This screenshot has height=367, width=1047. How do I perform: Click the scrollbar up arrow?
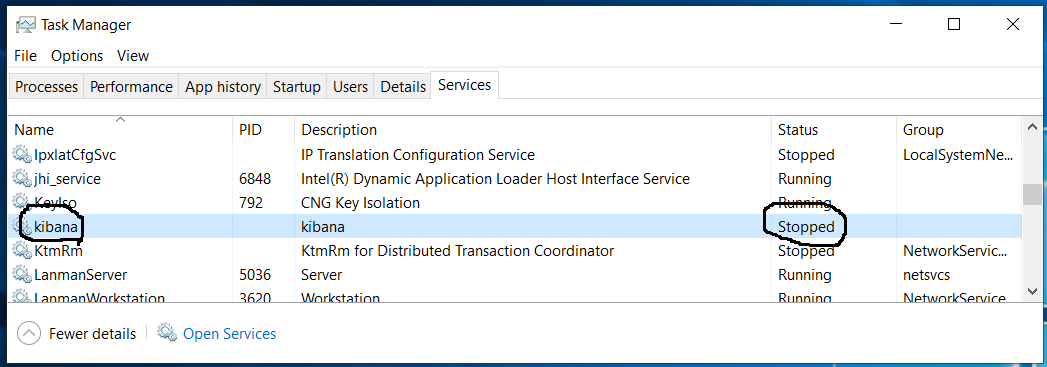tap(1031, 127)
